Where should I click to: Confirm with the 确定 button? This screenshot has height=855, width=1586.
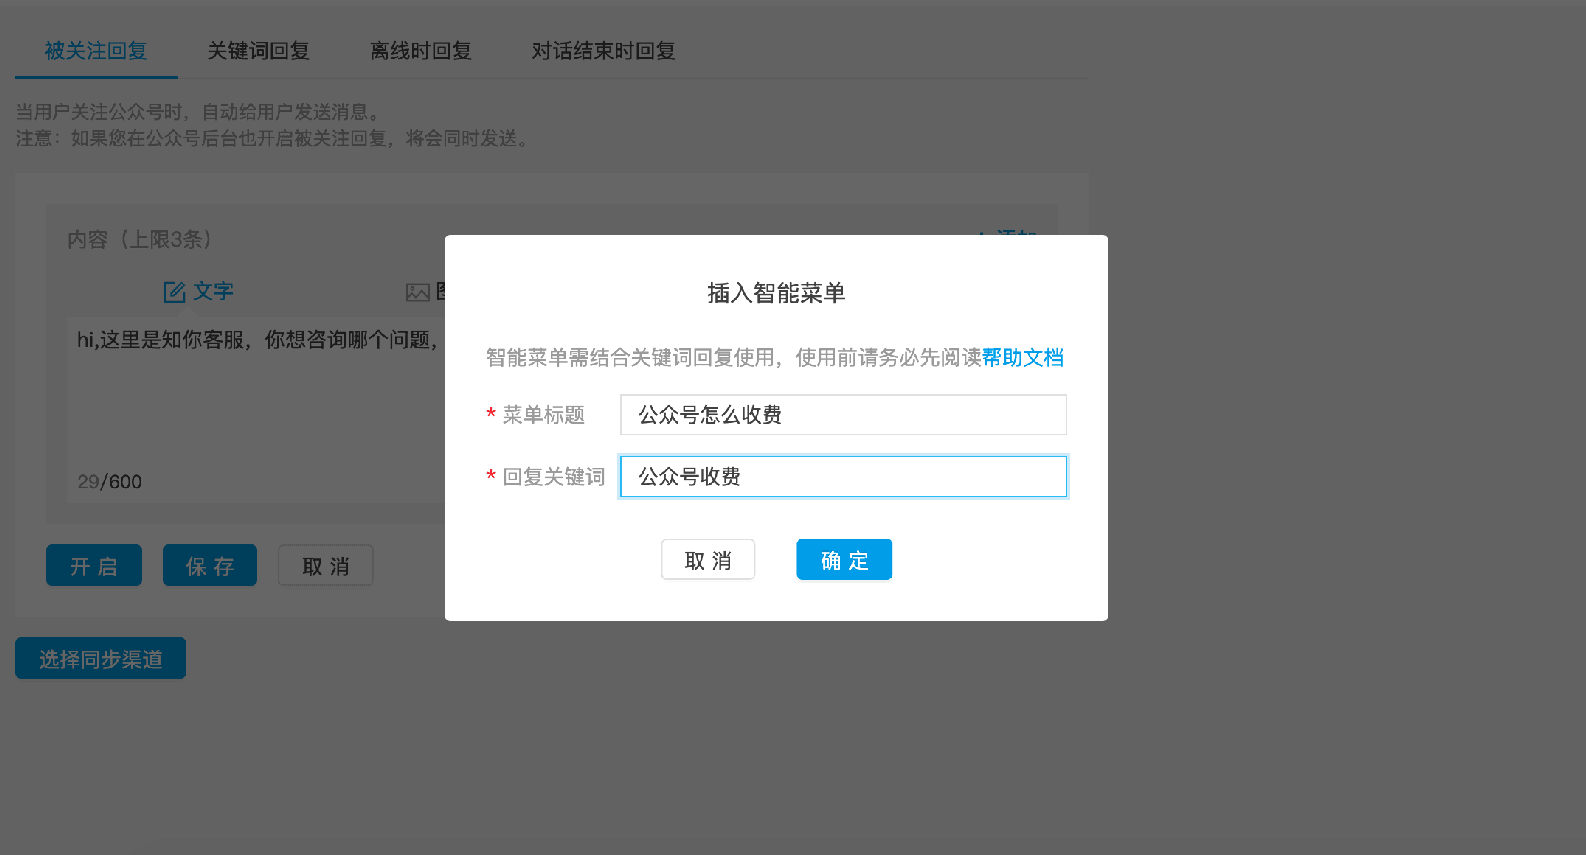pyautogui.click(x=844, y=560)
